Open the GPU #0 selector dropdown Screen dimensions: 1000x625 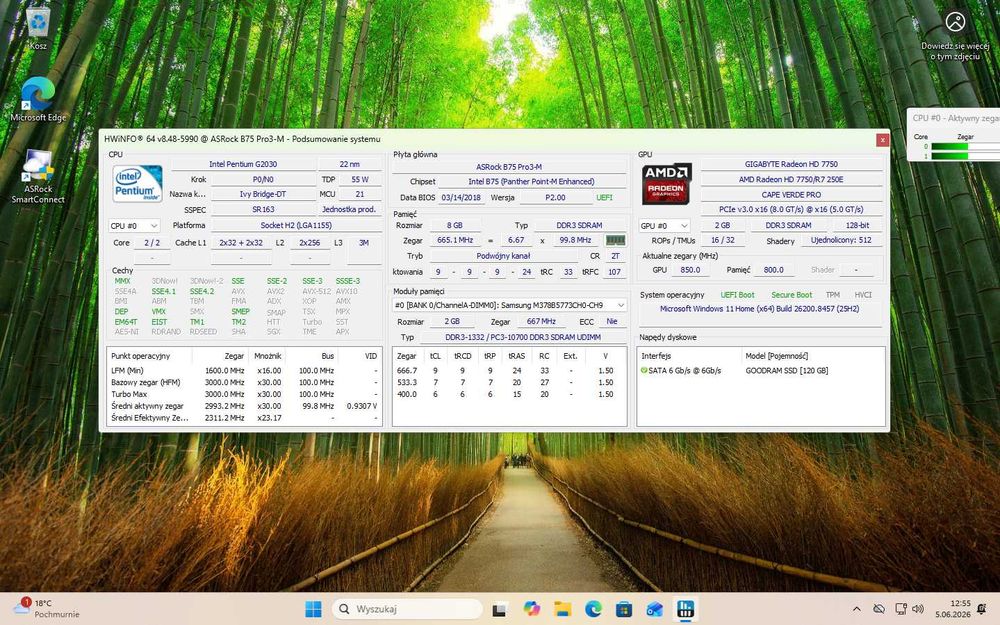[x=665, y=226]
